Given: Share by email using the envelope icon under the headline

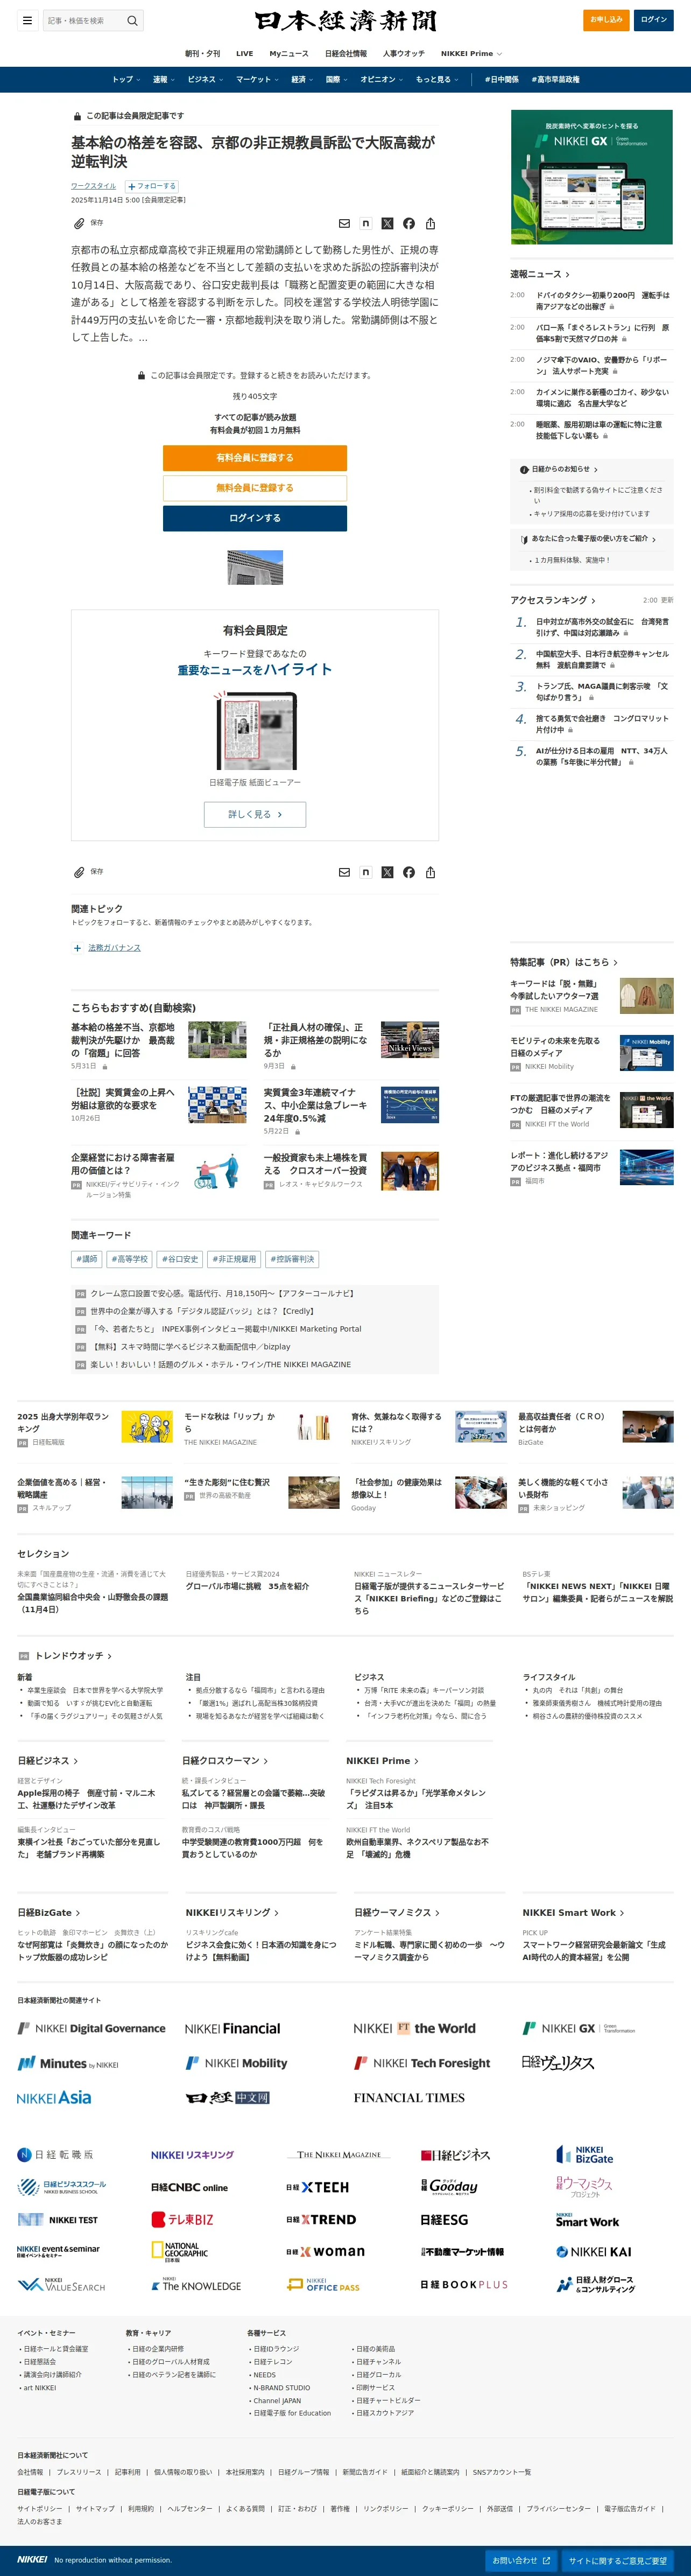Looking at the screenshot, I should pos(344,224).
